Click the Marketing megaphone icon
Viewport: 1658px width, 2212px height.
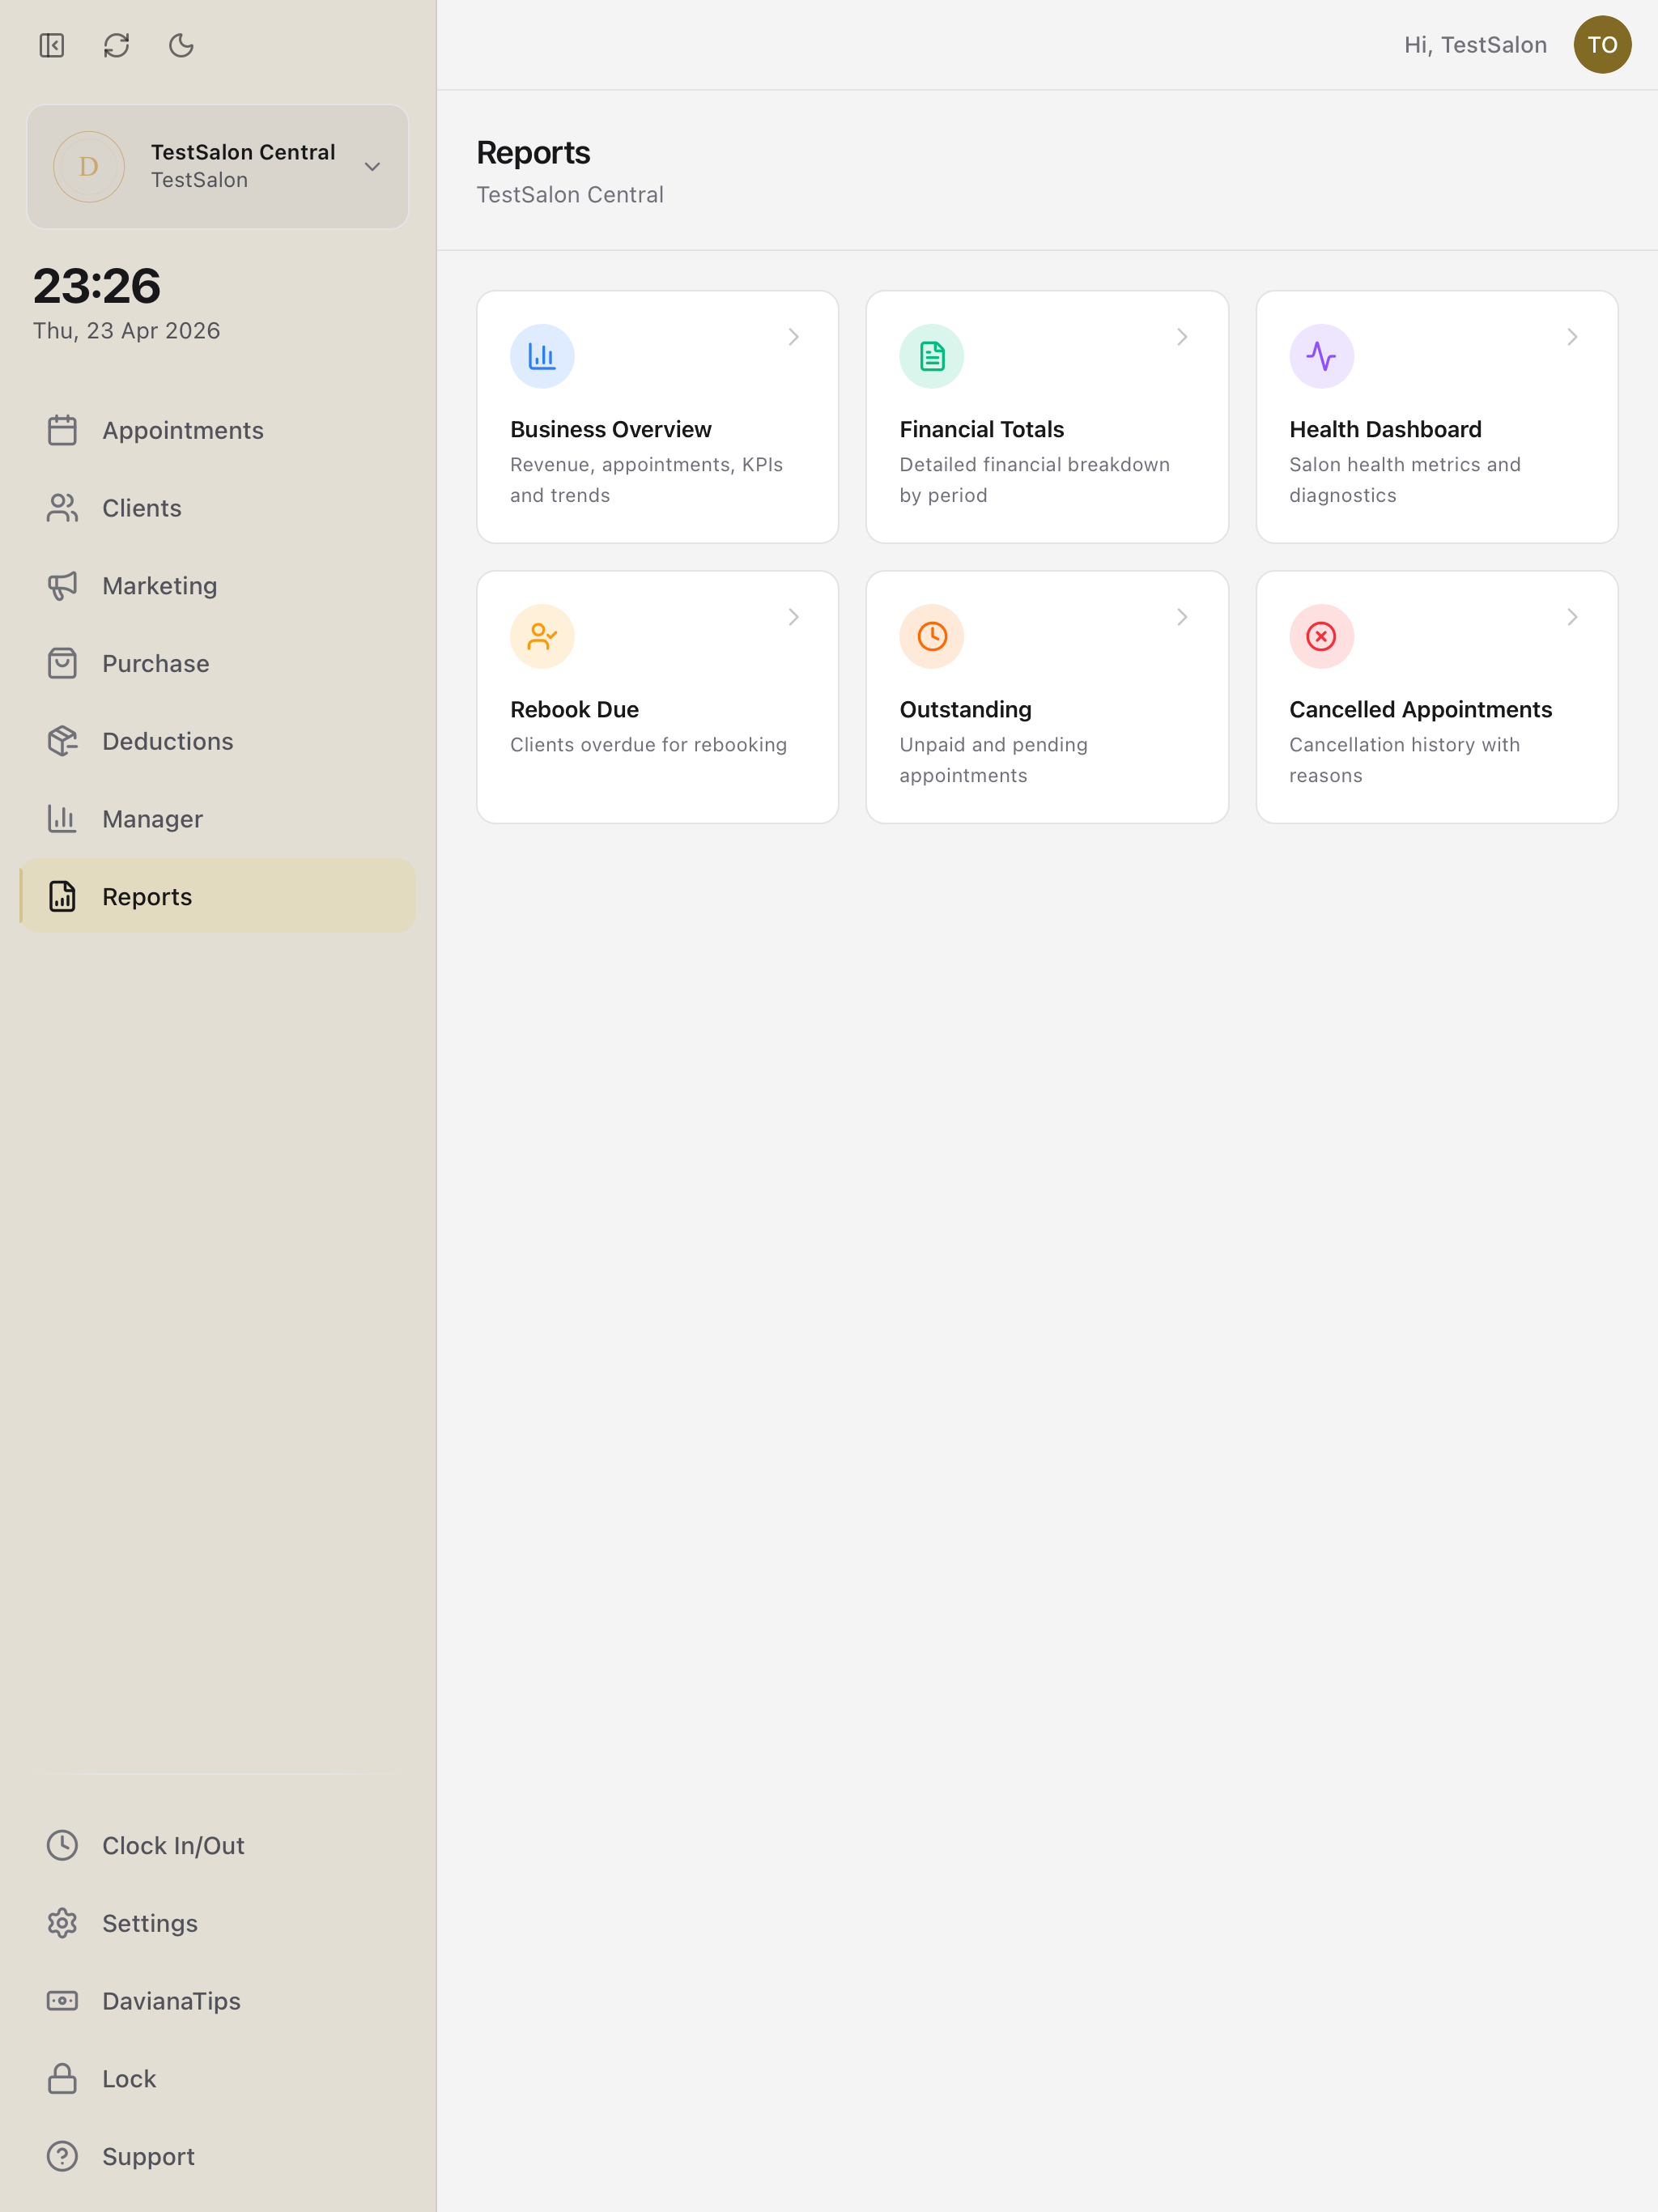pos(62,586)
